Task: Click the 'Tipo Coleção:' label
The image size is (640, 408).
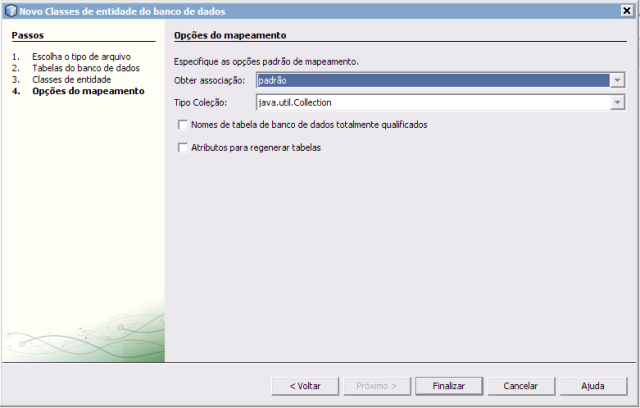Action: (201, 102)
